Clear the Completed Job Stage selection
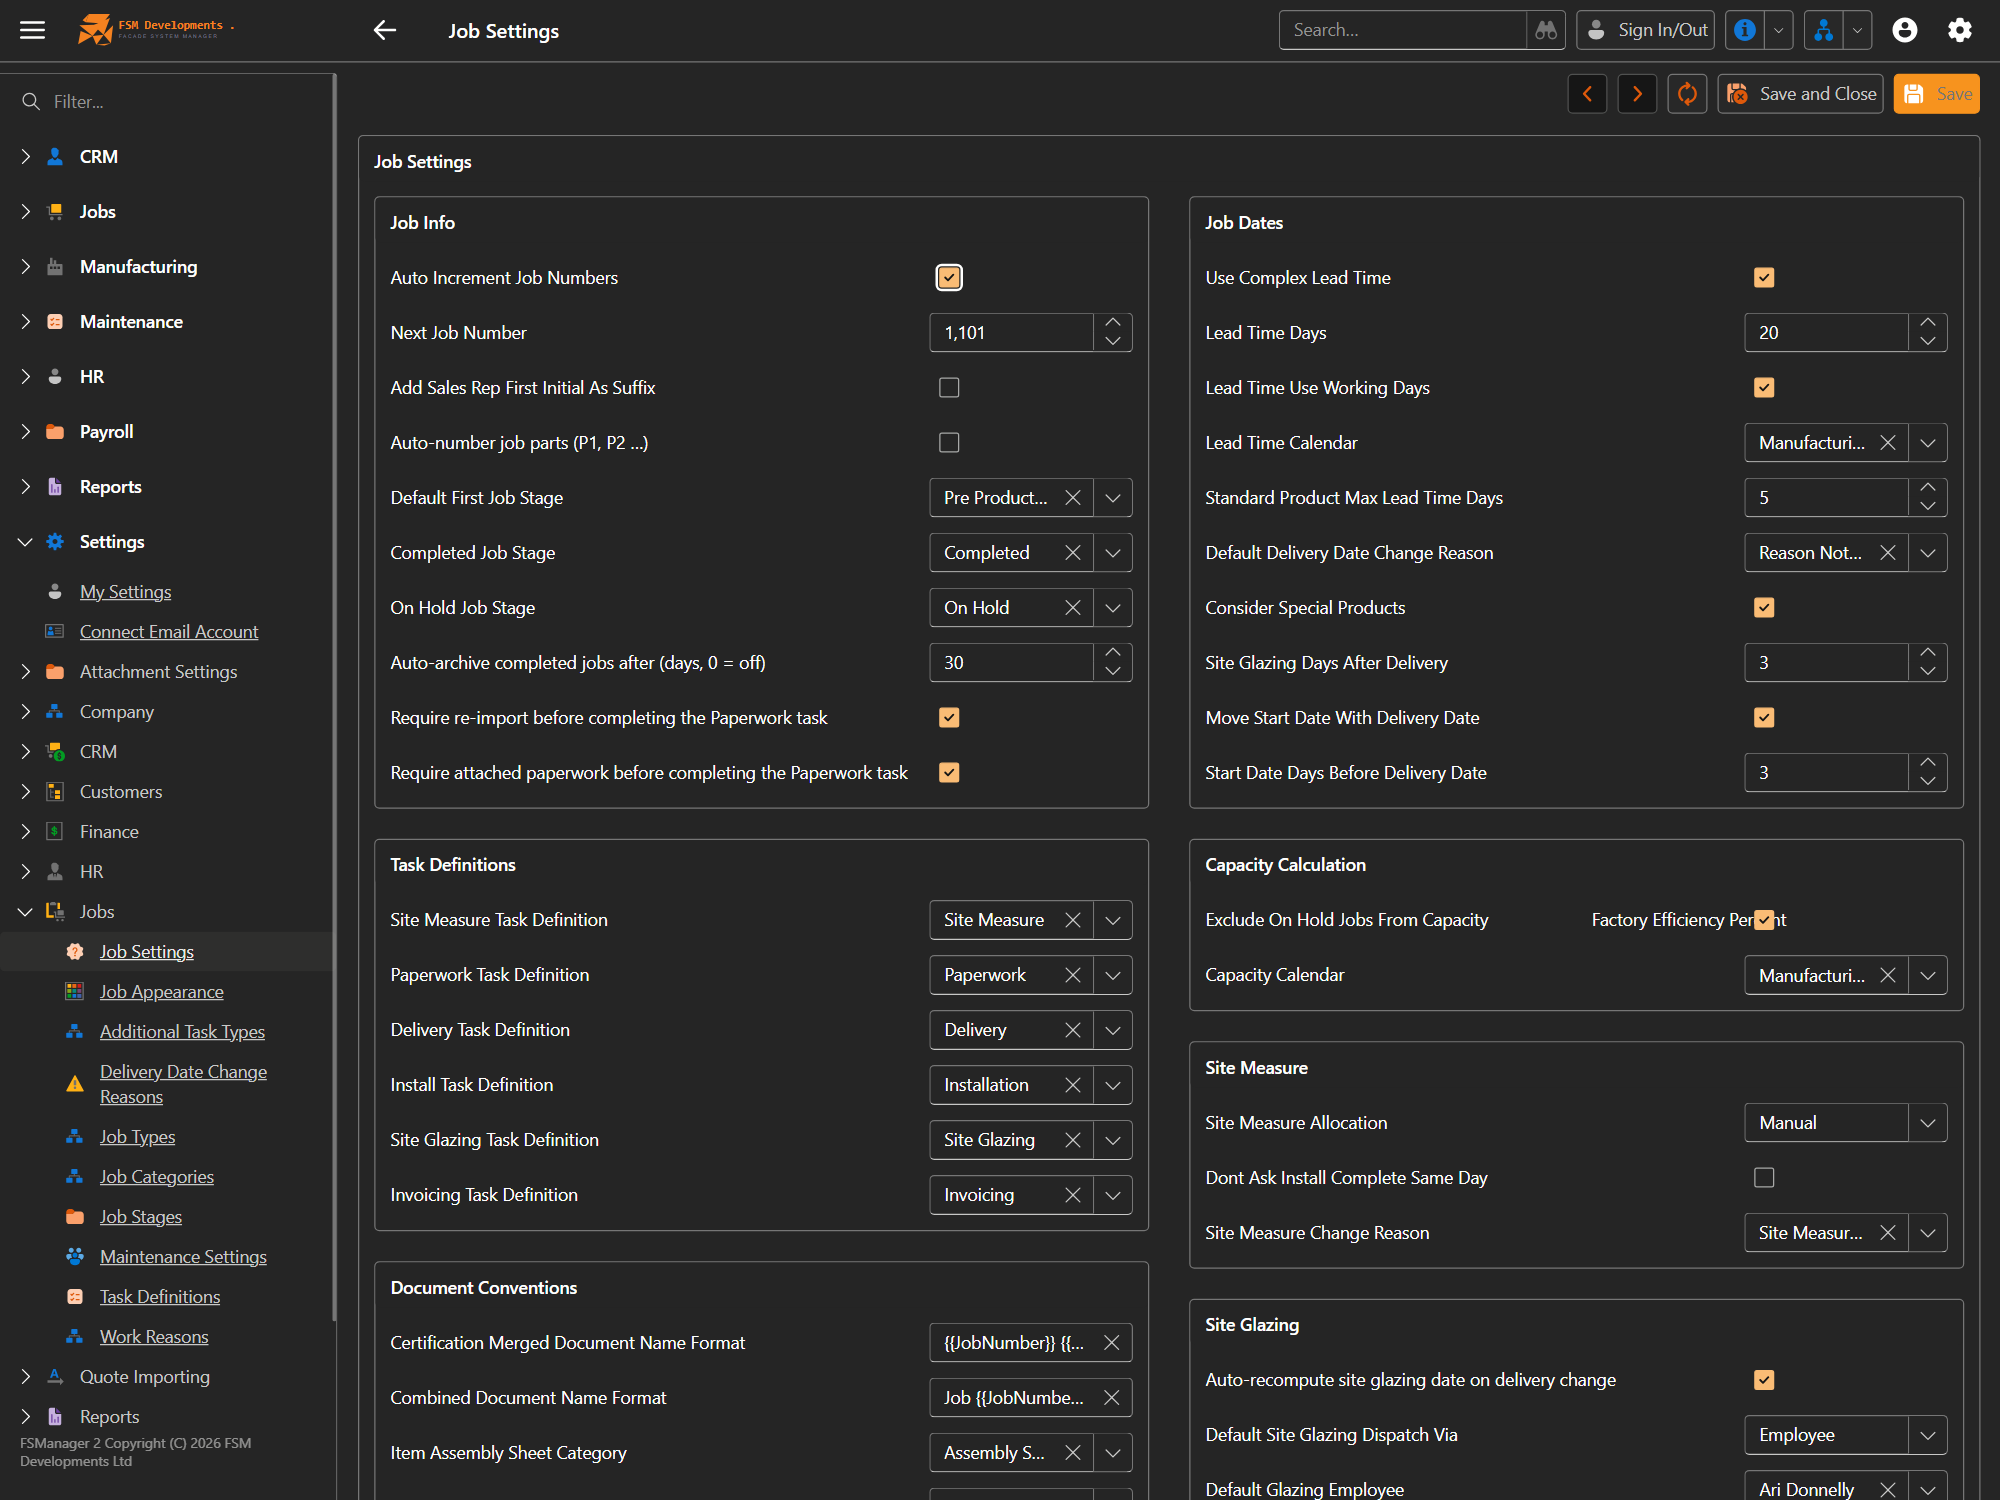 pyautogui.click(x=1072, y=553)
